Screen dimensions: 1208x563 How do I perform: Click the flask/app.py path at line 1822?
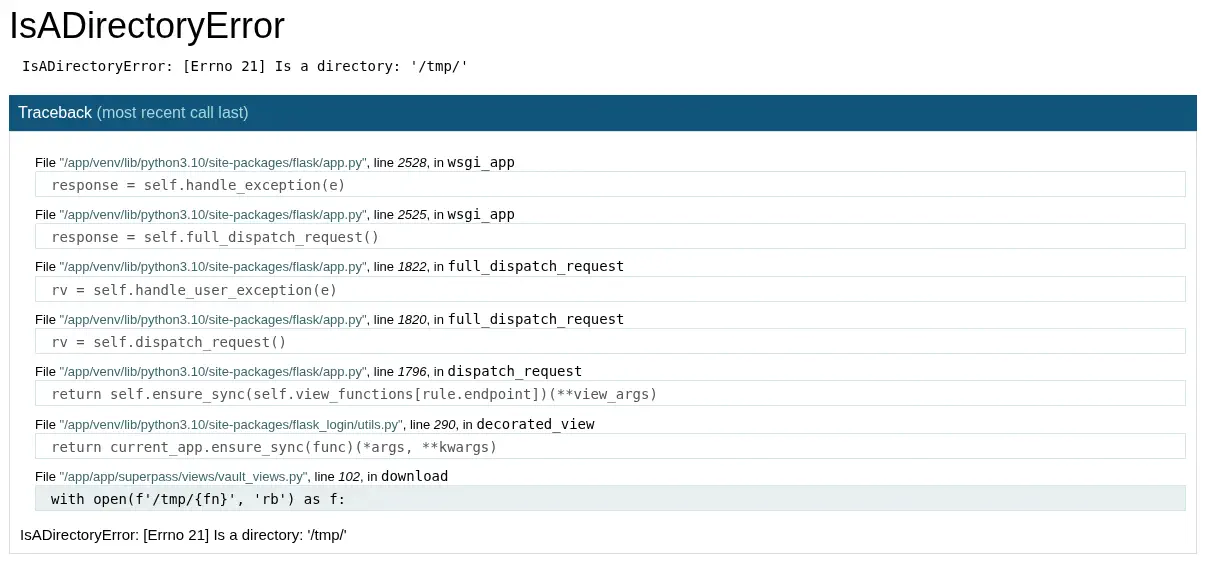tap(212, 267)
